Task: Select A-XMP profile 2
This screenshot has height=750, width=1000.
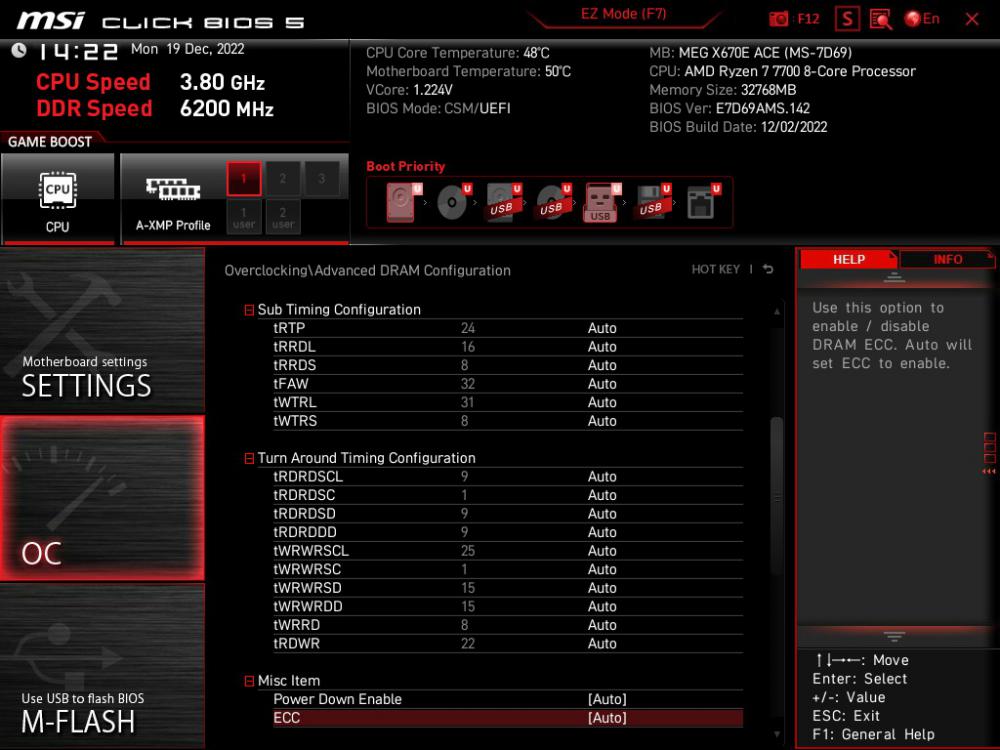Action: 283,179
